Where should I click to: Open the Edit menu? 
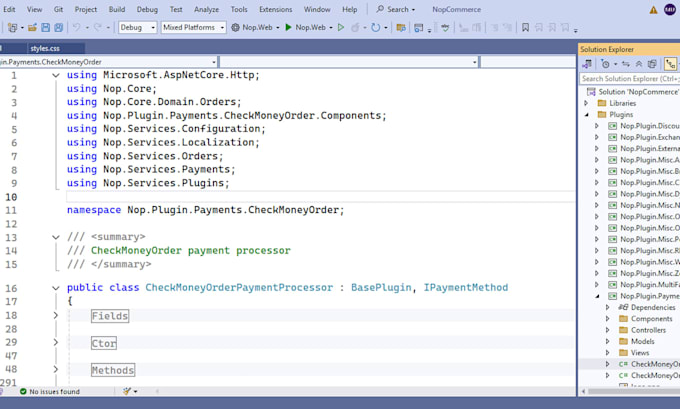tap(9, 9)
